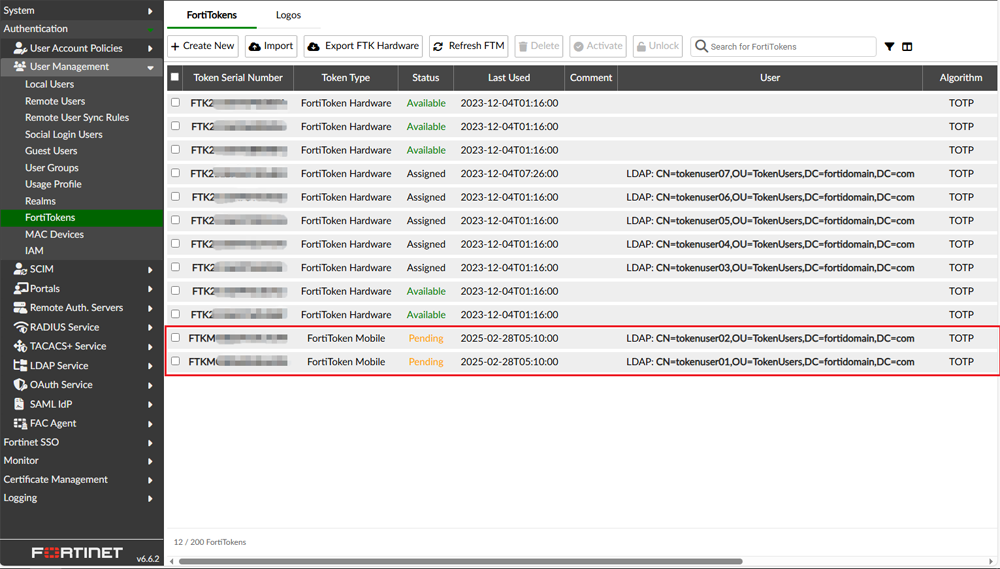Click the RADIUS Service sidebar icon
The image size is (1000, 569).
[20, 327]
